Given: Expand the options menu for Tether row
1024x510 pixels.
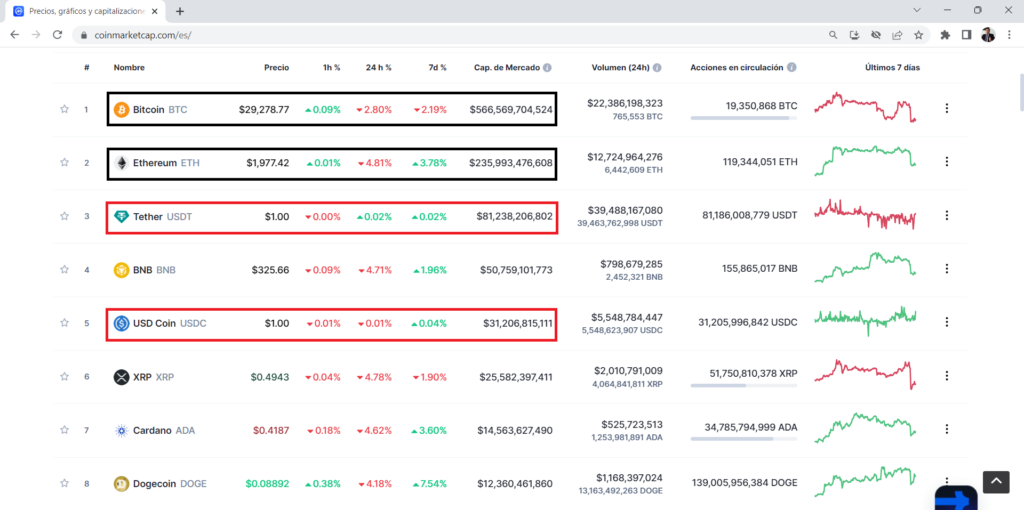Looking at the screenshot, I should 947,216.
